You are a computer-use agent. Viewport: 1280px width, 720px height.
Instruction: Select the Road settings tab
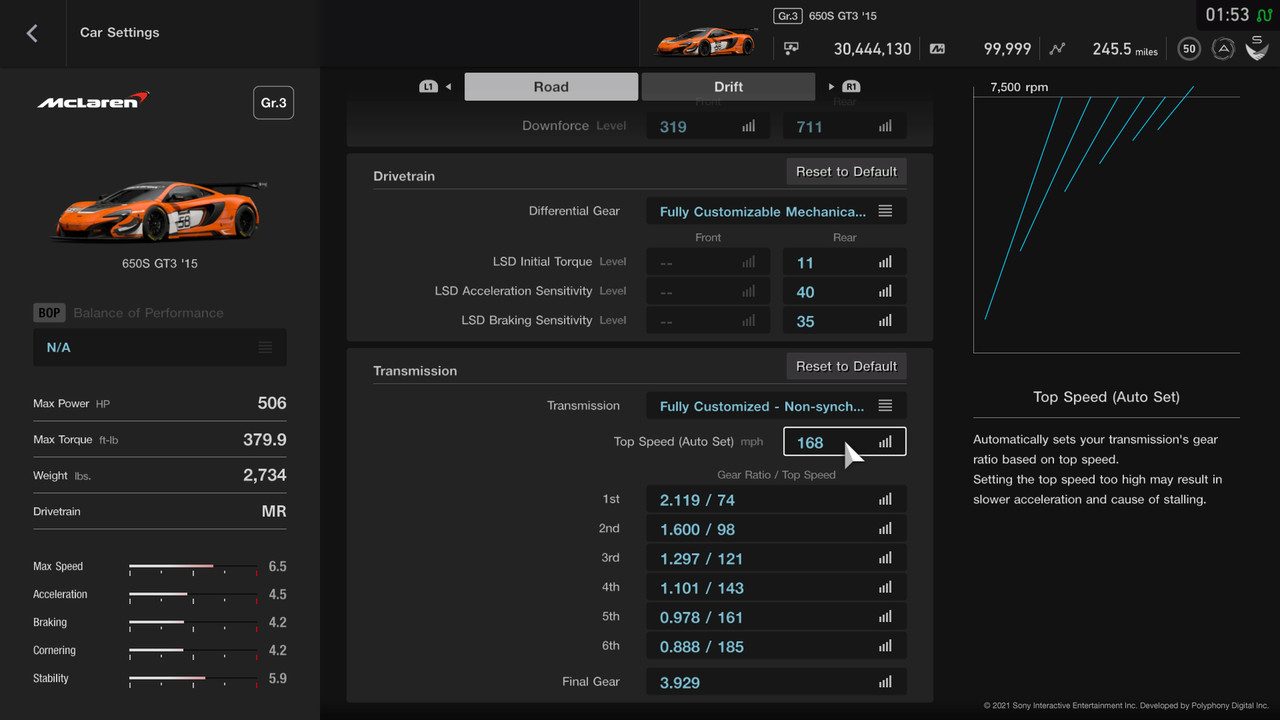tap(551, 87)
